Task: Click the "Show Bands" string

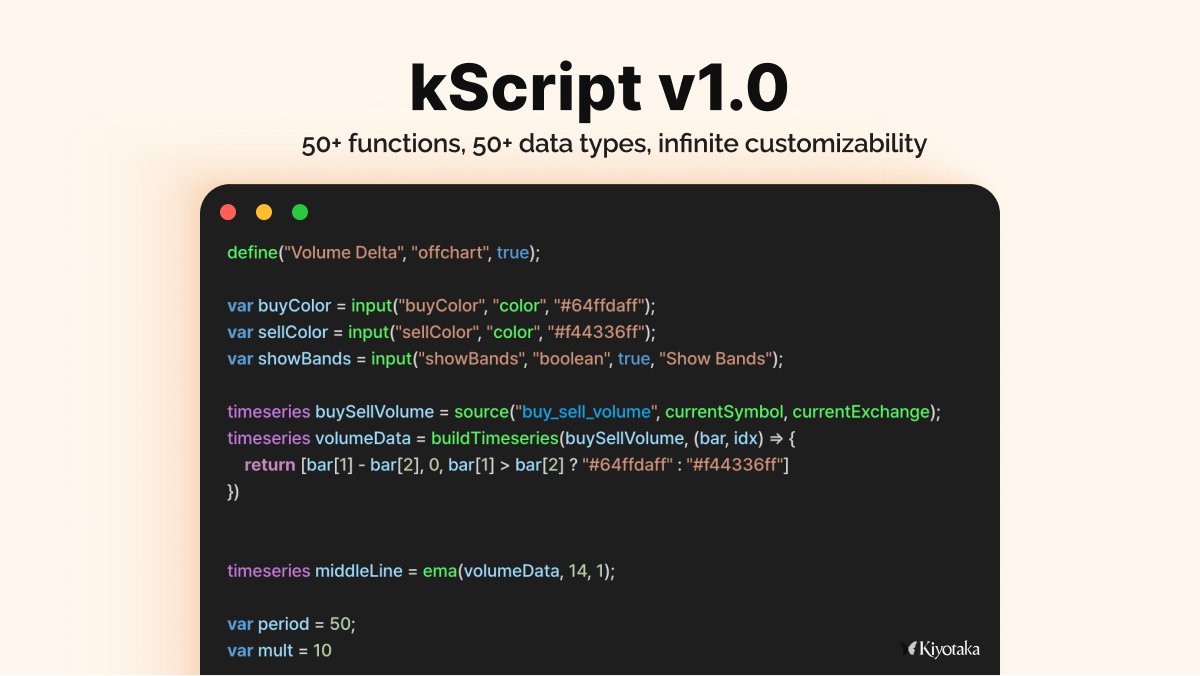Action: pyautogui.click(x=714, y=358)
